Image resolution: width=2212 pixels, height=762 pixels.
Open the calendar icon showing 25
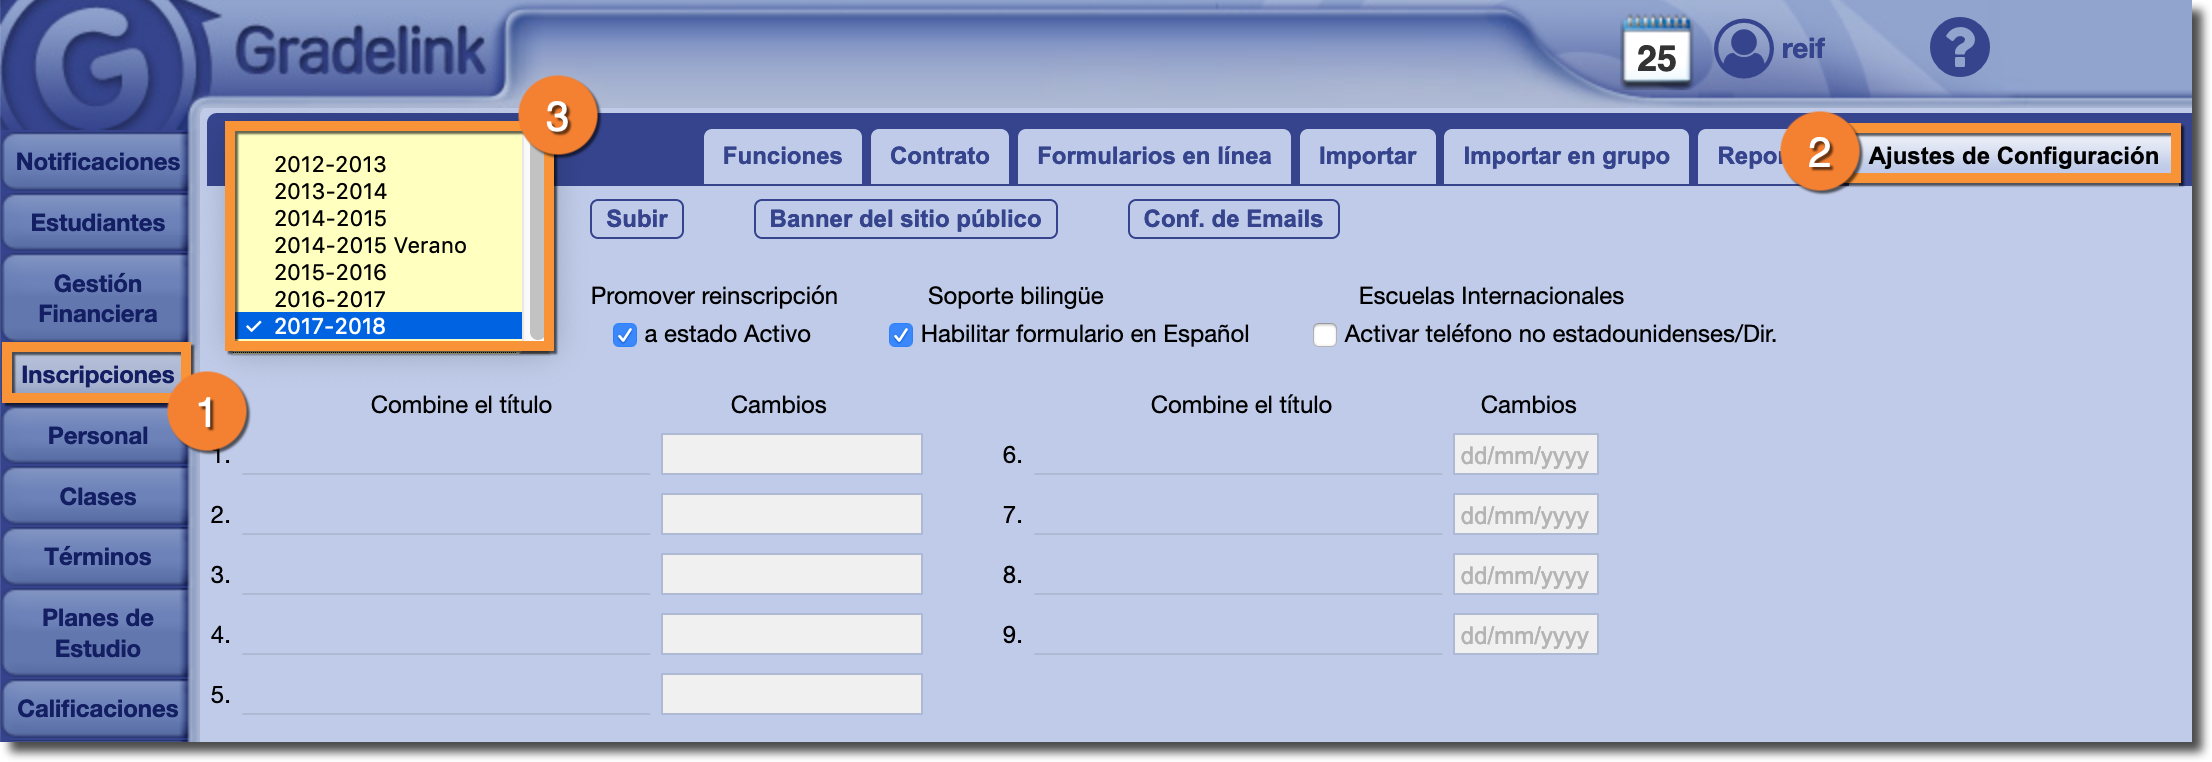pyautogui.click(x=1656, y=52)
